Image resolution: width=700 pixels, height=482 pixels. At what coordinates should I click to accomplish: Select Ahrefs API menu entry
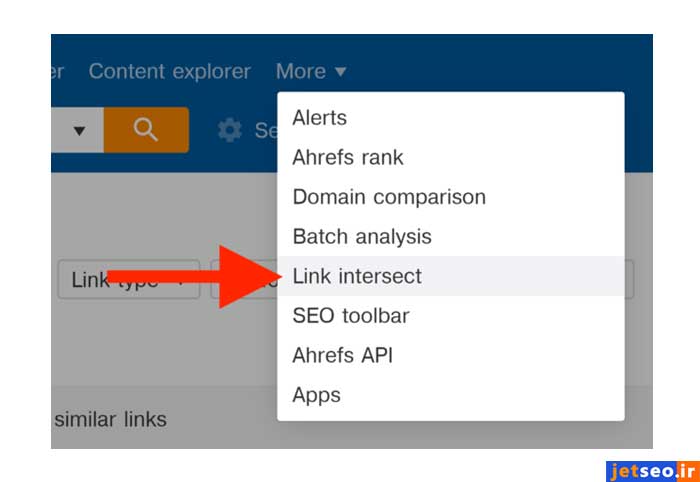pyautogui.click(x=450, y=355)
